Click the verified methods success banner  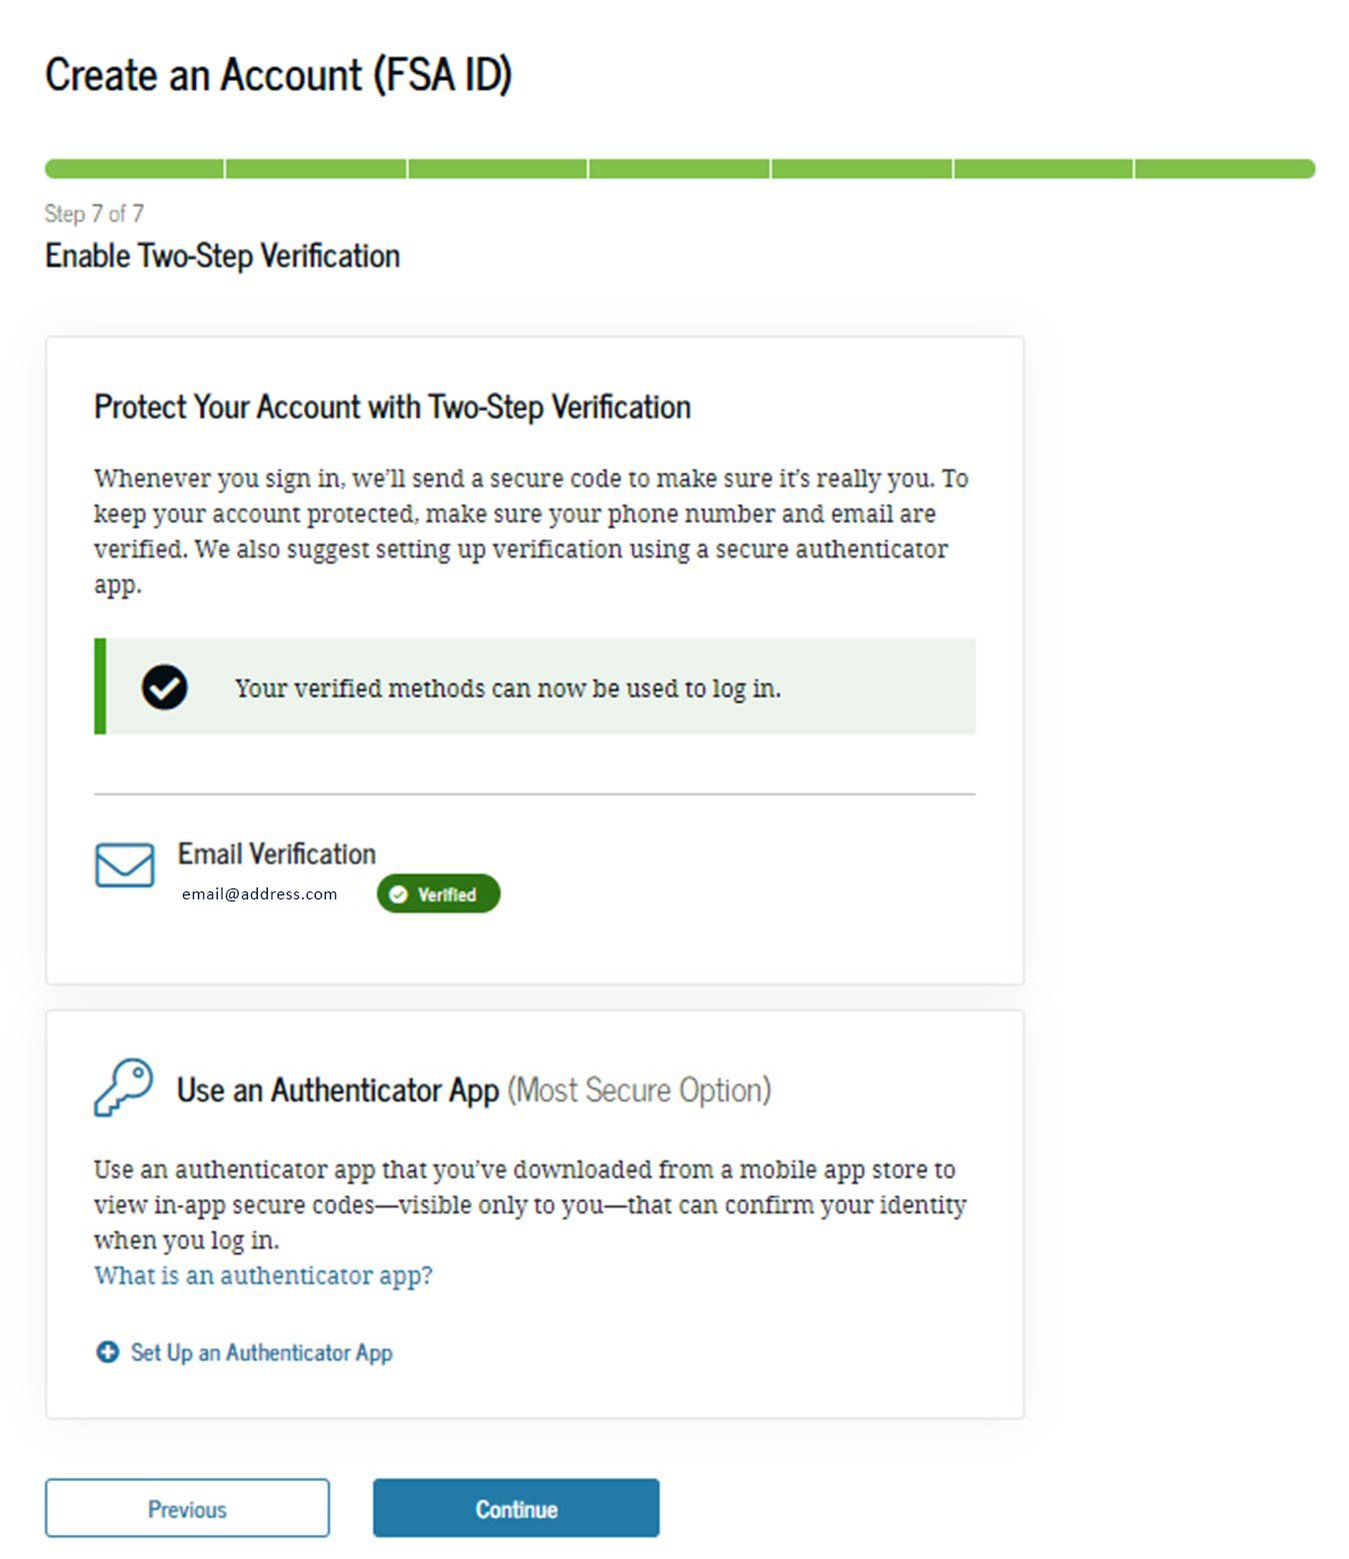tap(535, 686)
